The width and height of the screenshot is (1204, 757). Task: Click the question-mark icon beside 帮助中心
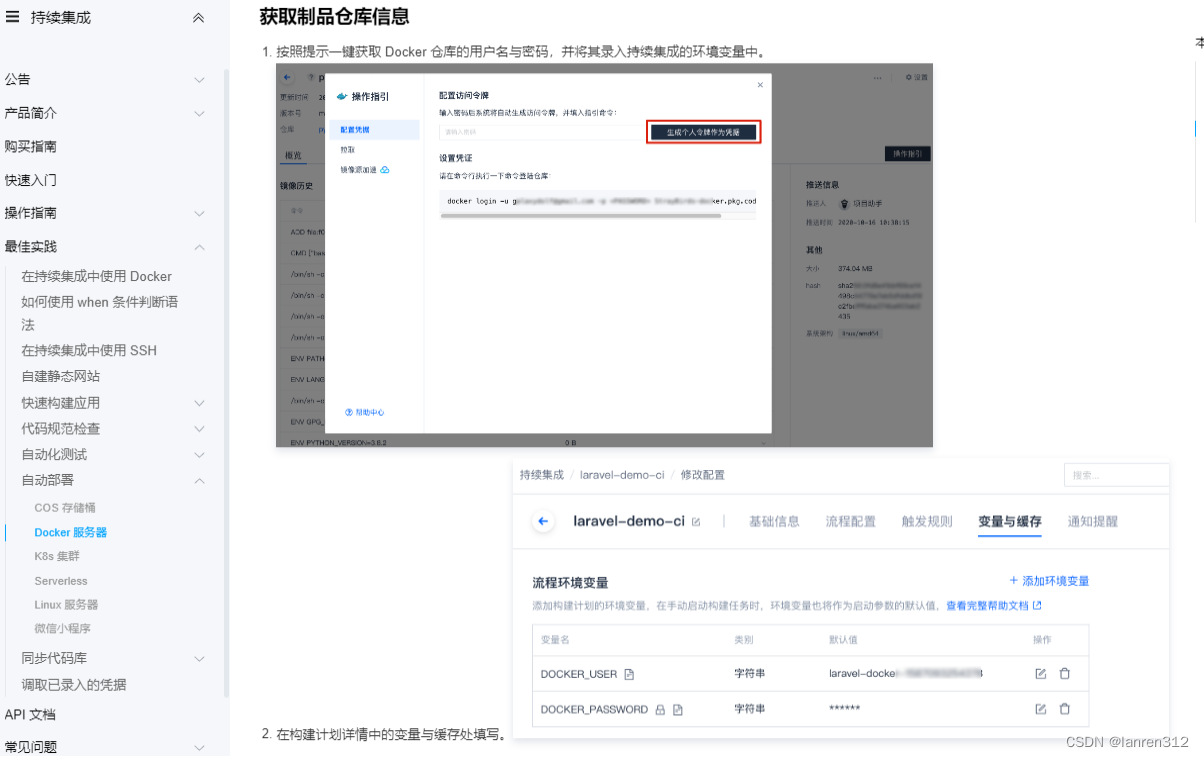click(349, 412)
